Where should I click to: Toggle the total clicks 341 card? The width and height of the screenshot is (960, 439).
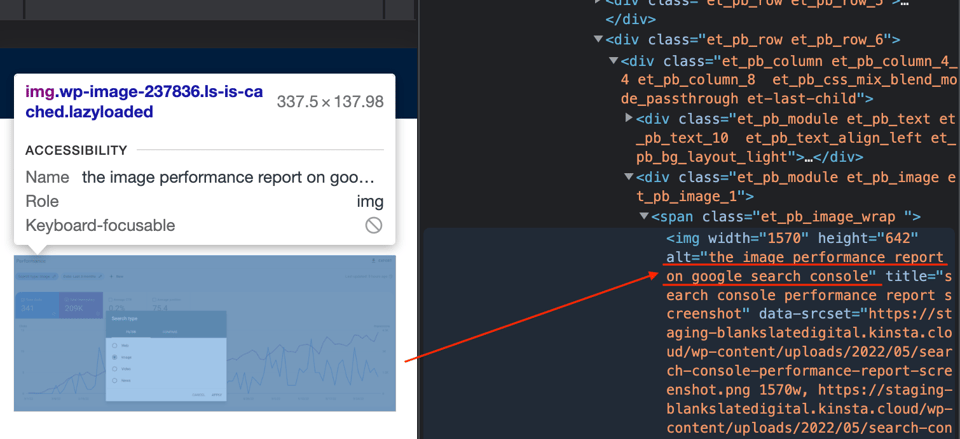coord(37,305)
